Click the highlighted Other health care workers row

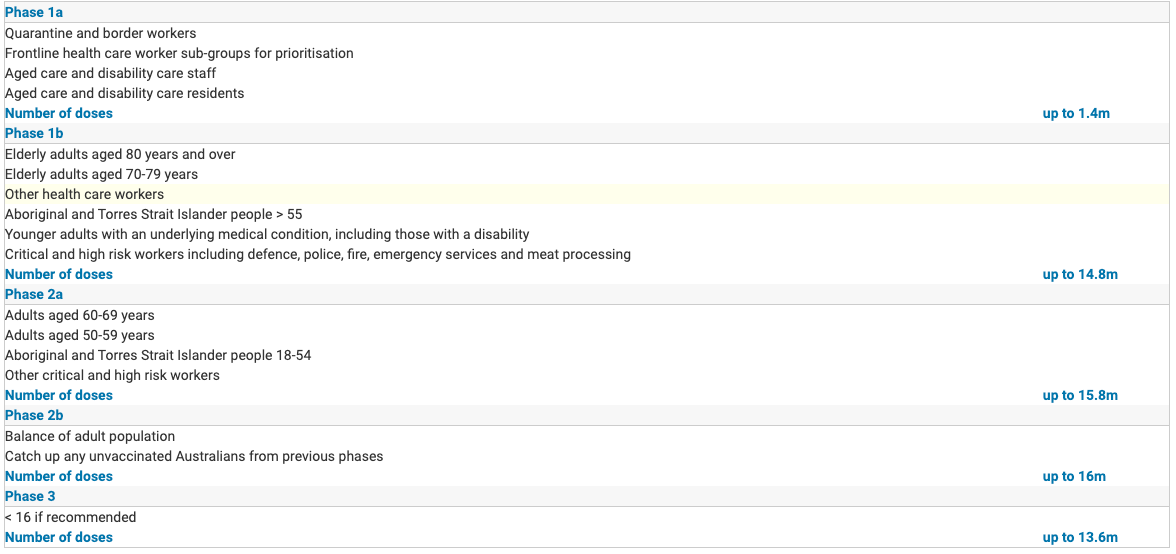click(x=84, y=194)
